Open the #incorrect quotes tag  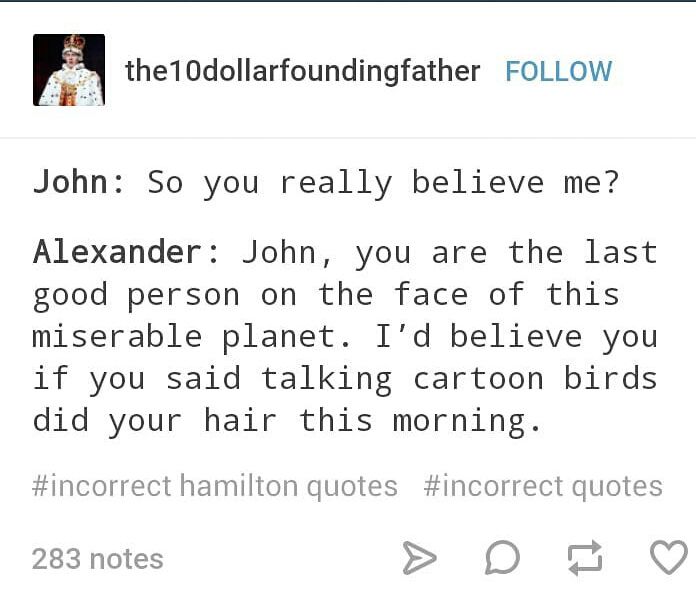[x=543, y=486]
